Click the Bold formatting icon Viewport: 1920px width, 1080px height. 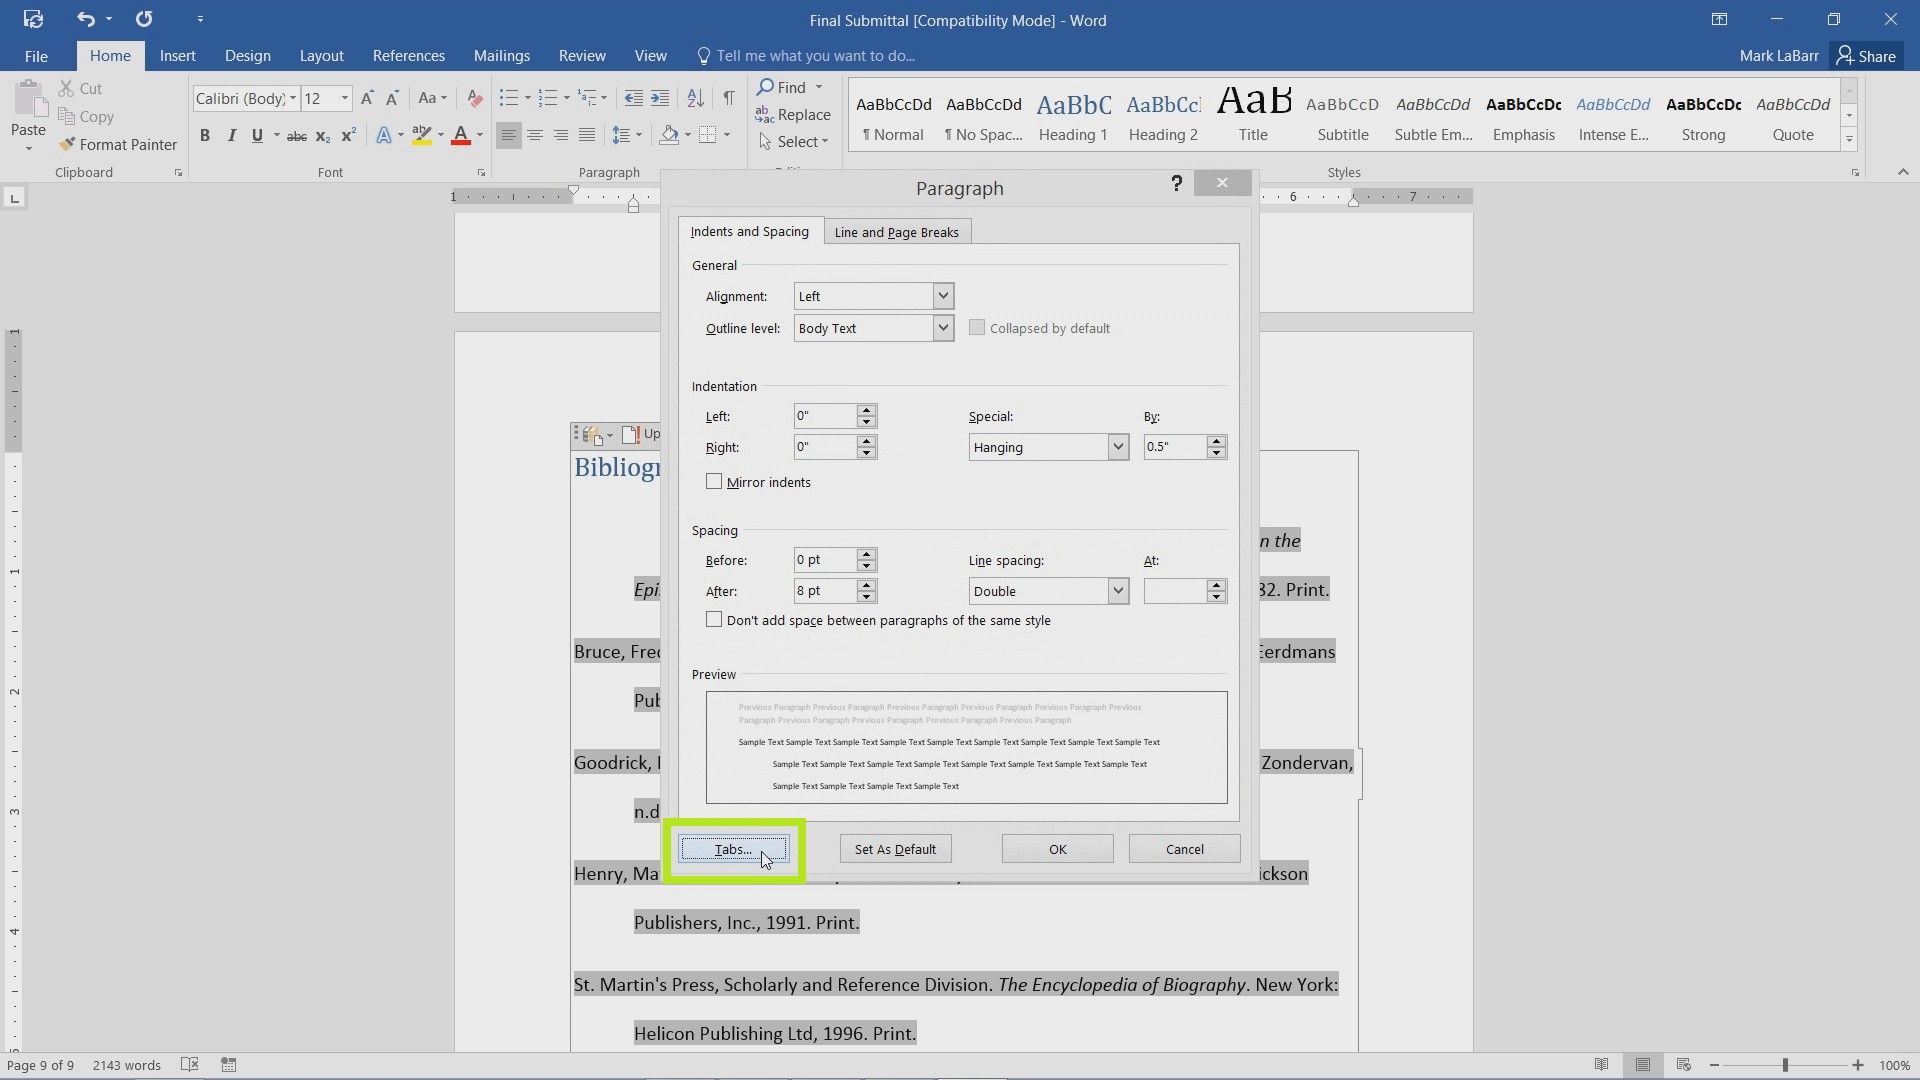[x=204, y=136]
